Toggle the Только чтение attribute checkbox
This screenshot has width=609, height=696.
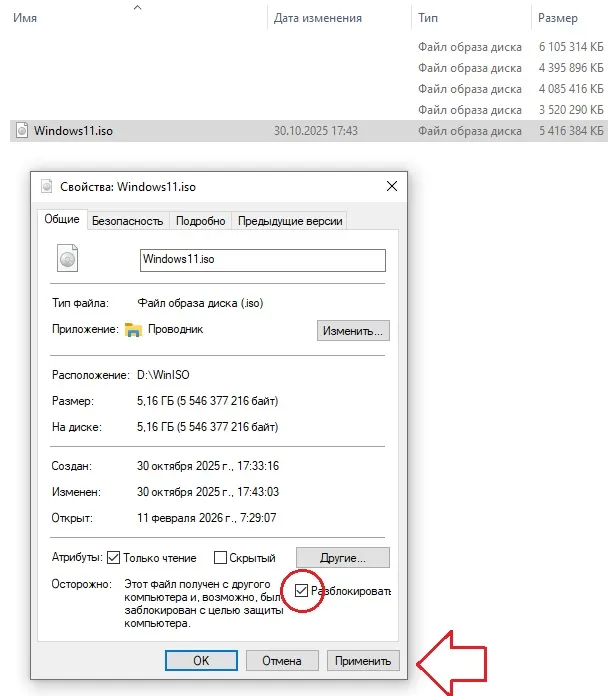[x=114, y=558]
